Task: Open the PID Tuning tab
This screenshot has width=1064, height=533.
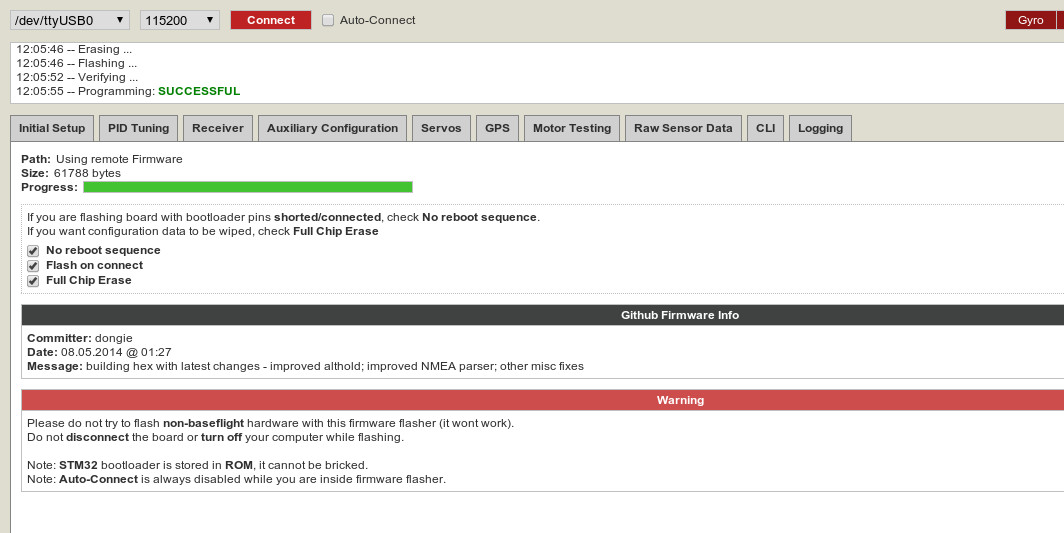Action: [x=138, y=128]
